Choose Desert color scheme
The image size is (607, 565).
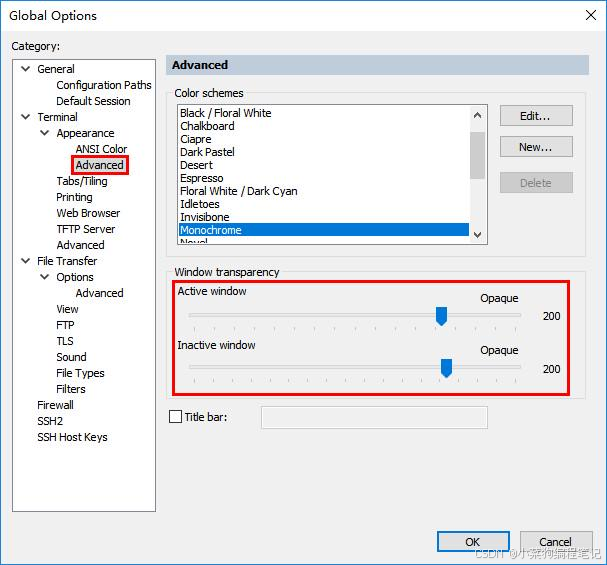click(x=324, y=165)
